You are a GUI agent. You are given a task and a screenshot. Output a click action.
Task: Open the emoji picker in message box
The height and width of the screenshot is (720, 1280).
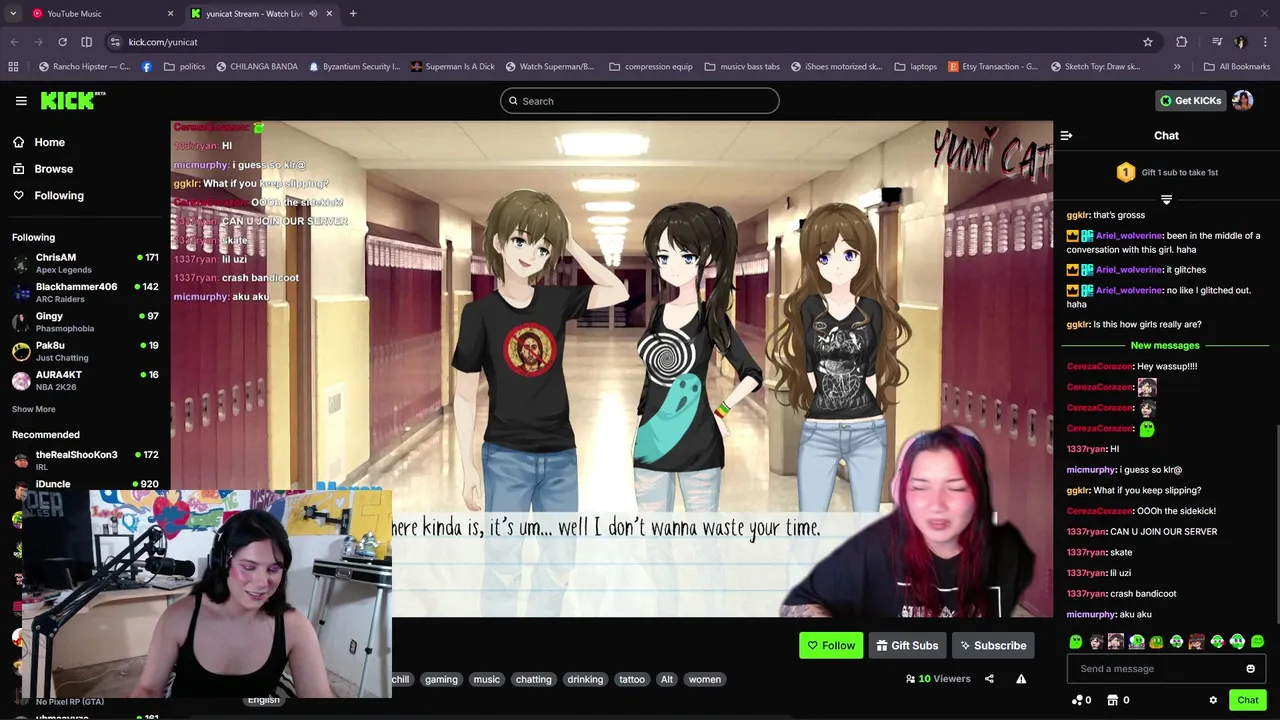click(x=1250, y=669)
